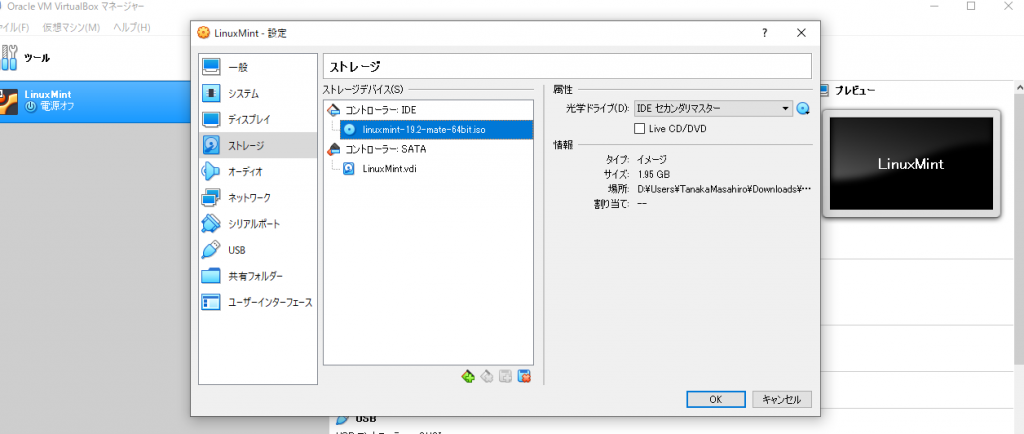Click the キャンセル button
The width and height of the screenshot is (1024, 434).
782,399
